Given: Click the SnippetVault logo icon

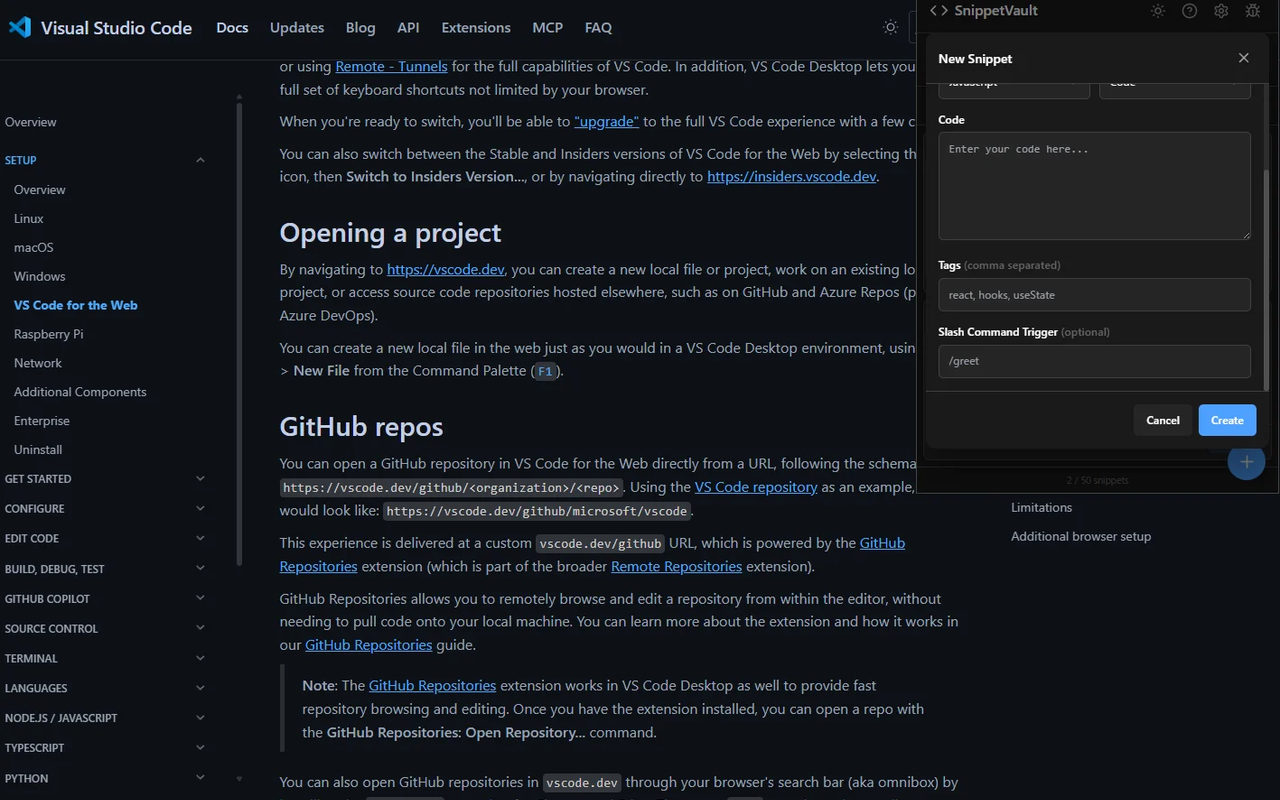Looking at the screenshot, I should coord(937,11).
